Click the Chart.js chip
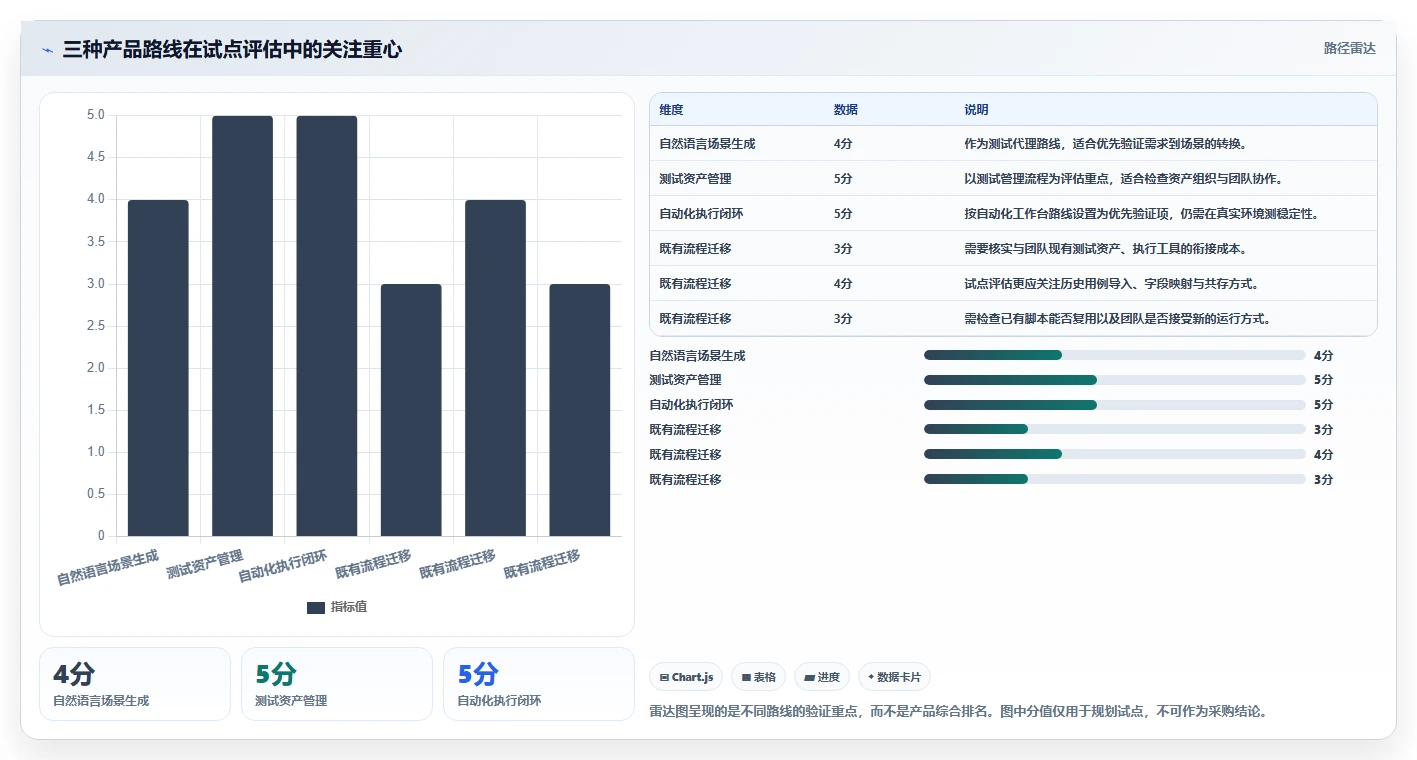The width and height of the screenshot is (1417, 760). tap(686, 677)
